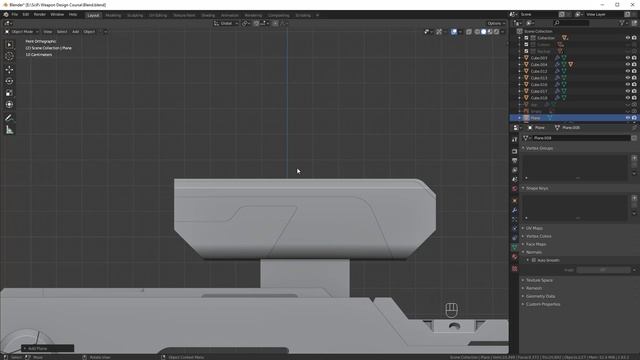Toggle snapping magnet button

[x=256, y=23]
